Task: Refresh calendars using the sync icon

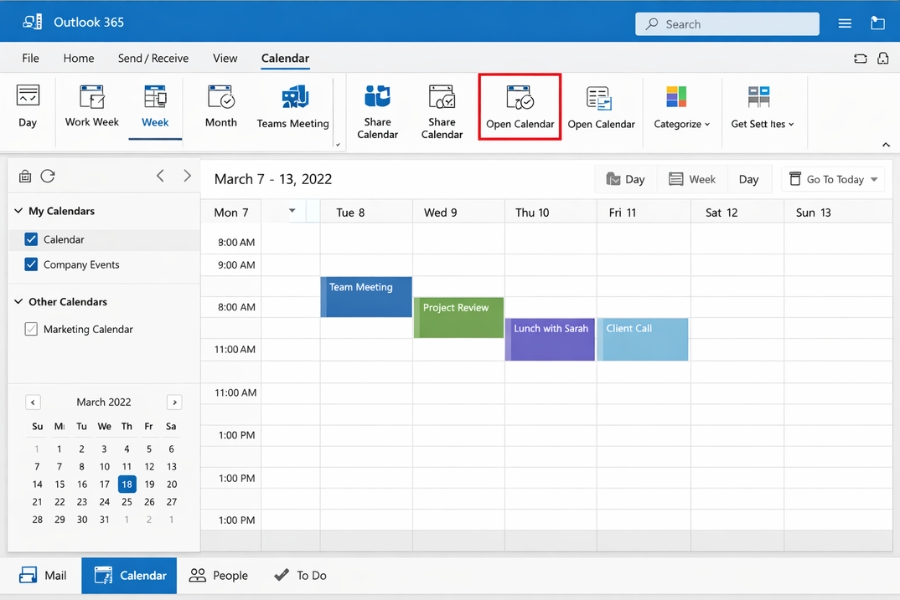Action: click(48, 176)
